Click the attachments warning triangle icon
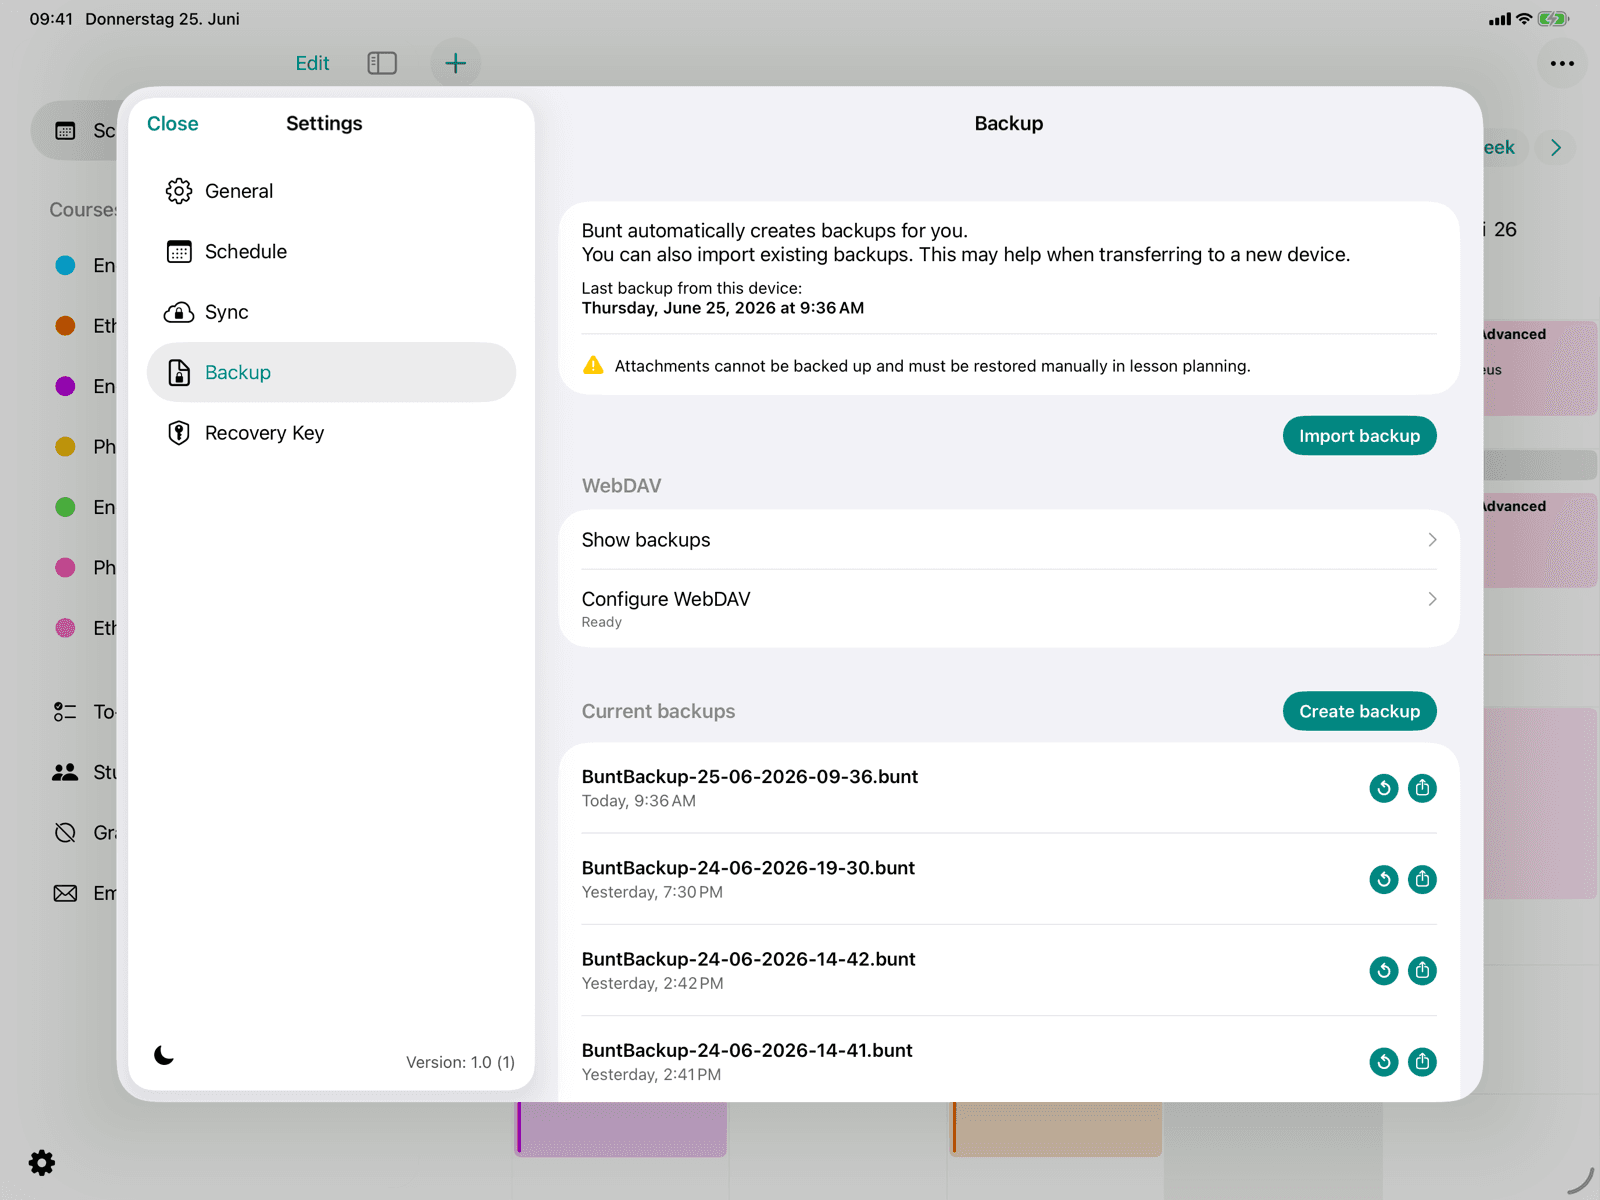Screen dimensions: 1600x1200 pyautogui.click(x=593, y=365)
